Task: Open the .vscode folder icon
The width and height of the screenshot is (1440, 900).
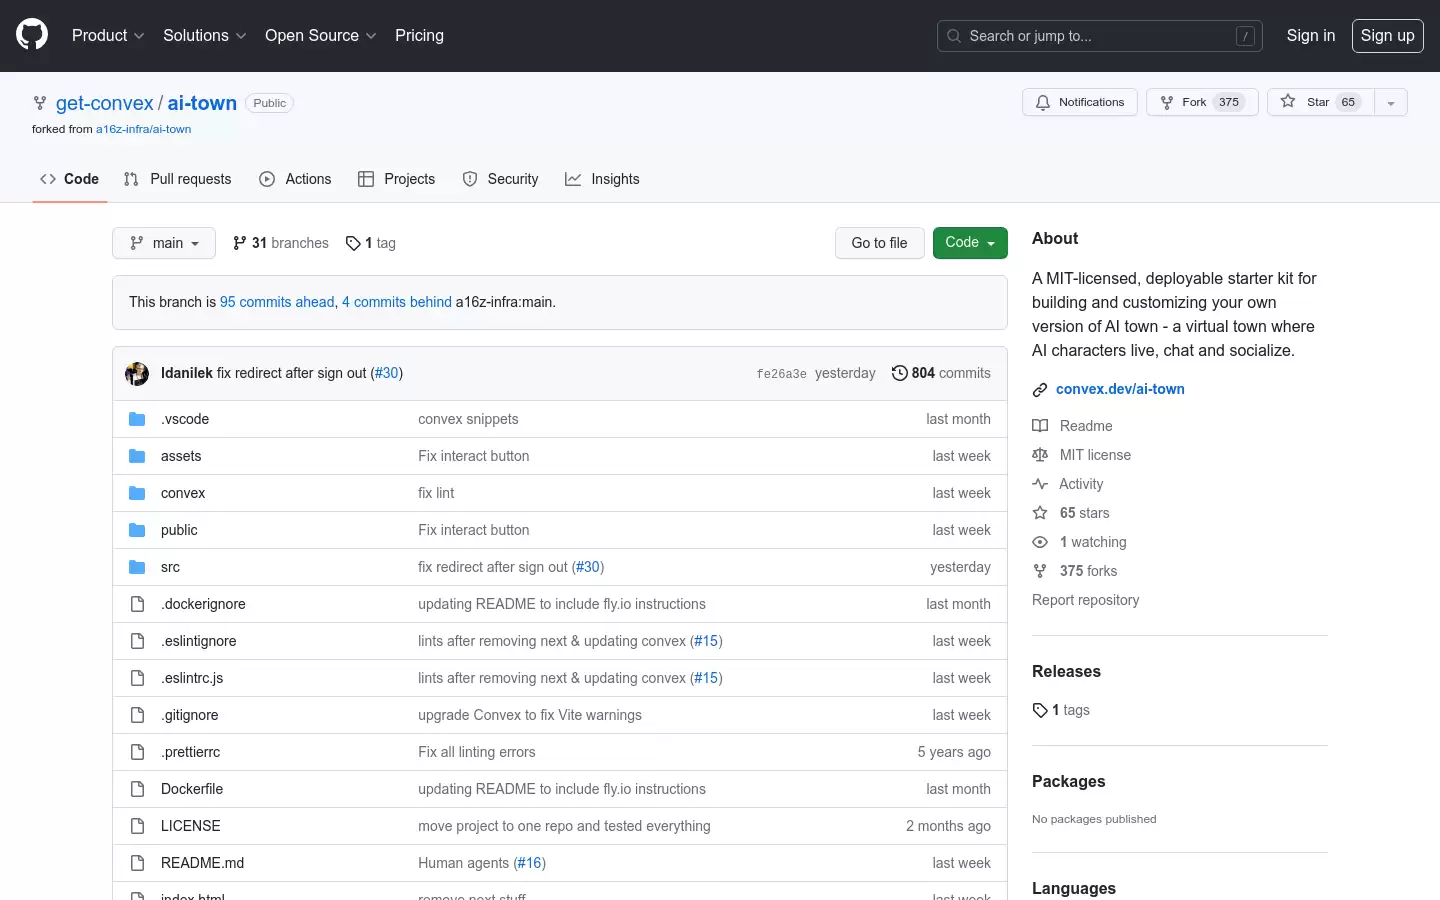Action: (137, 419)
